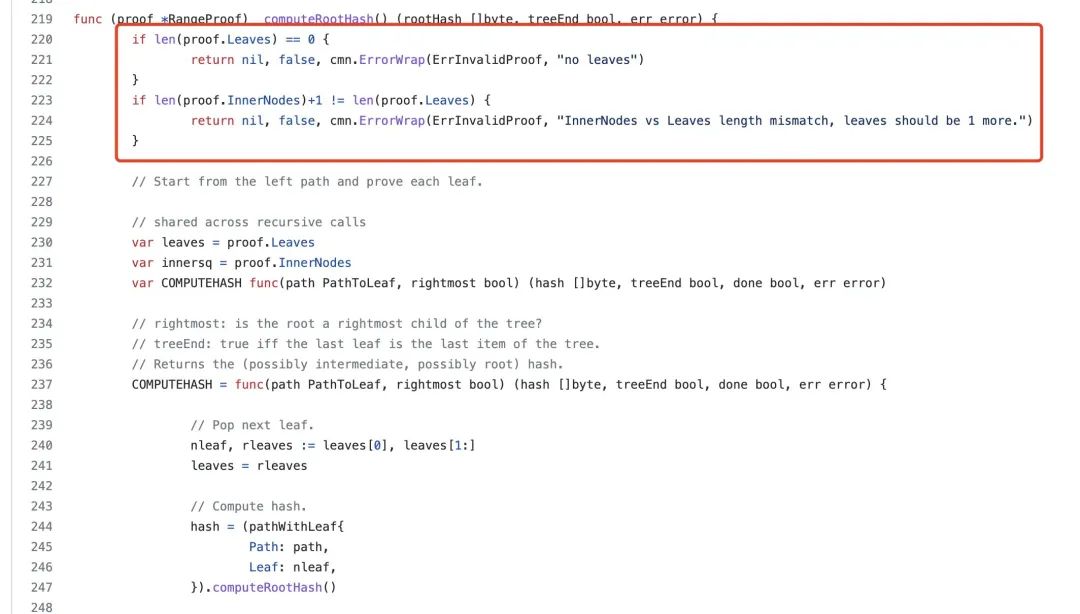
Task: Click ErrorWrap call on line 224
Action: pos(392,121)
